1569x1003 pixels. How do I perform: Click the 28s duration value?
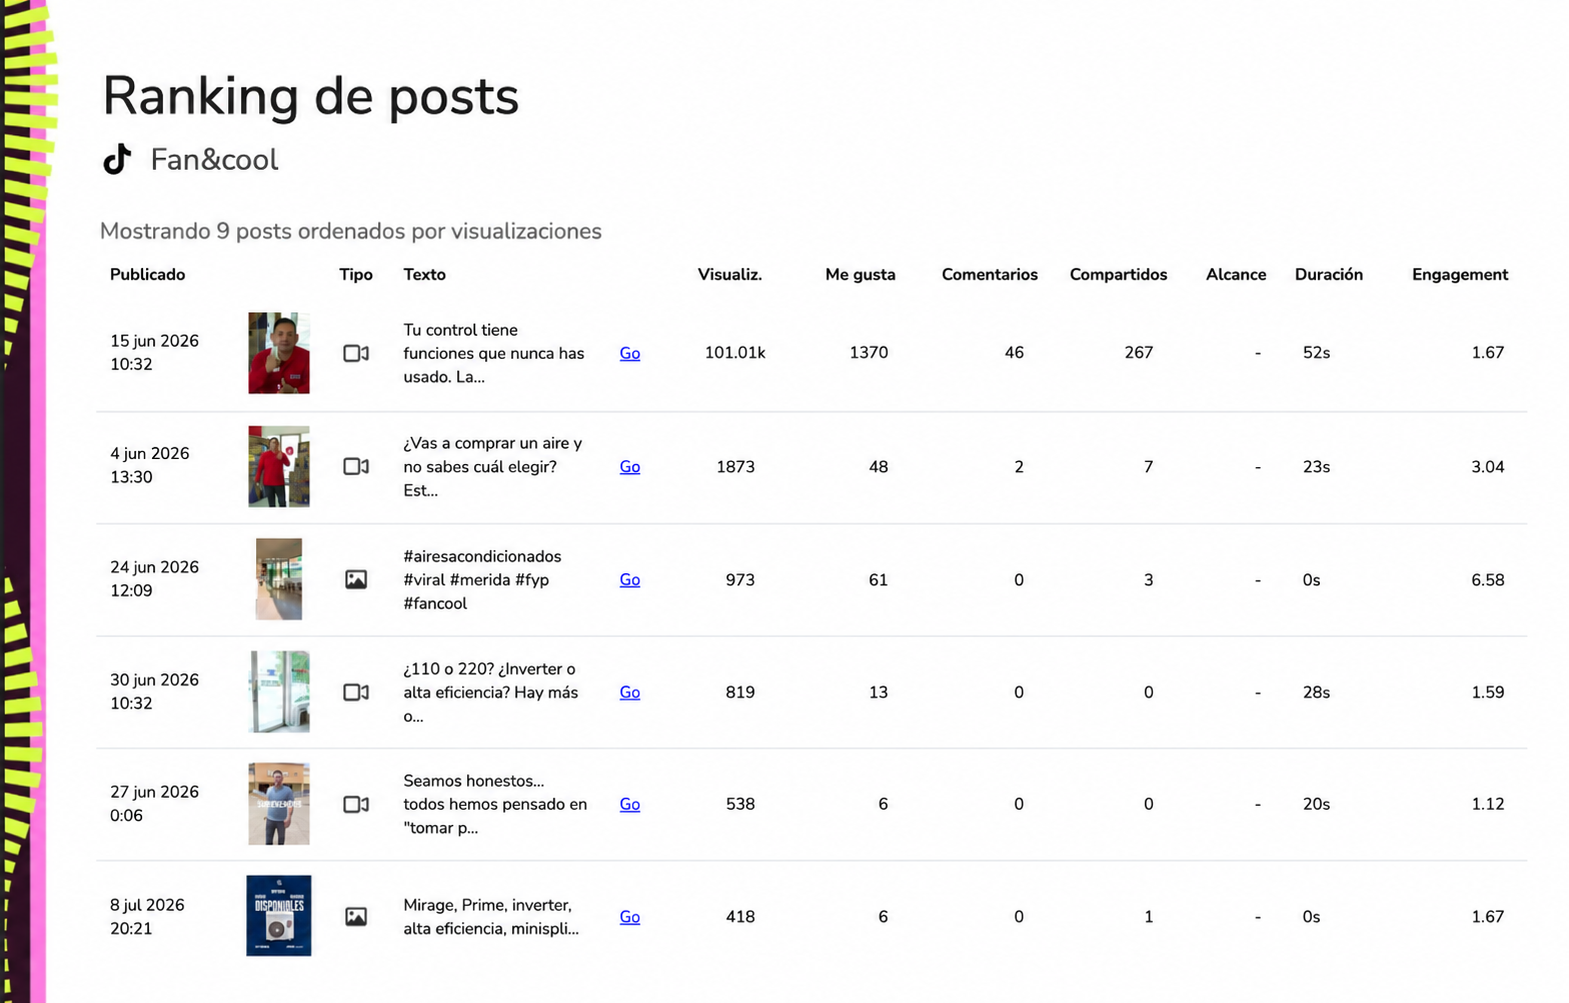1317,692
